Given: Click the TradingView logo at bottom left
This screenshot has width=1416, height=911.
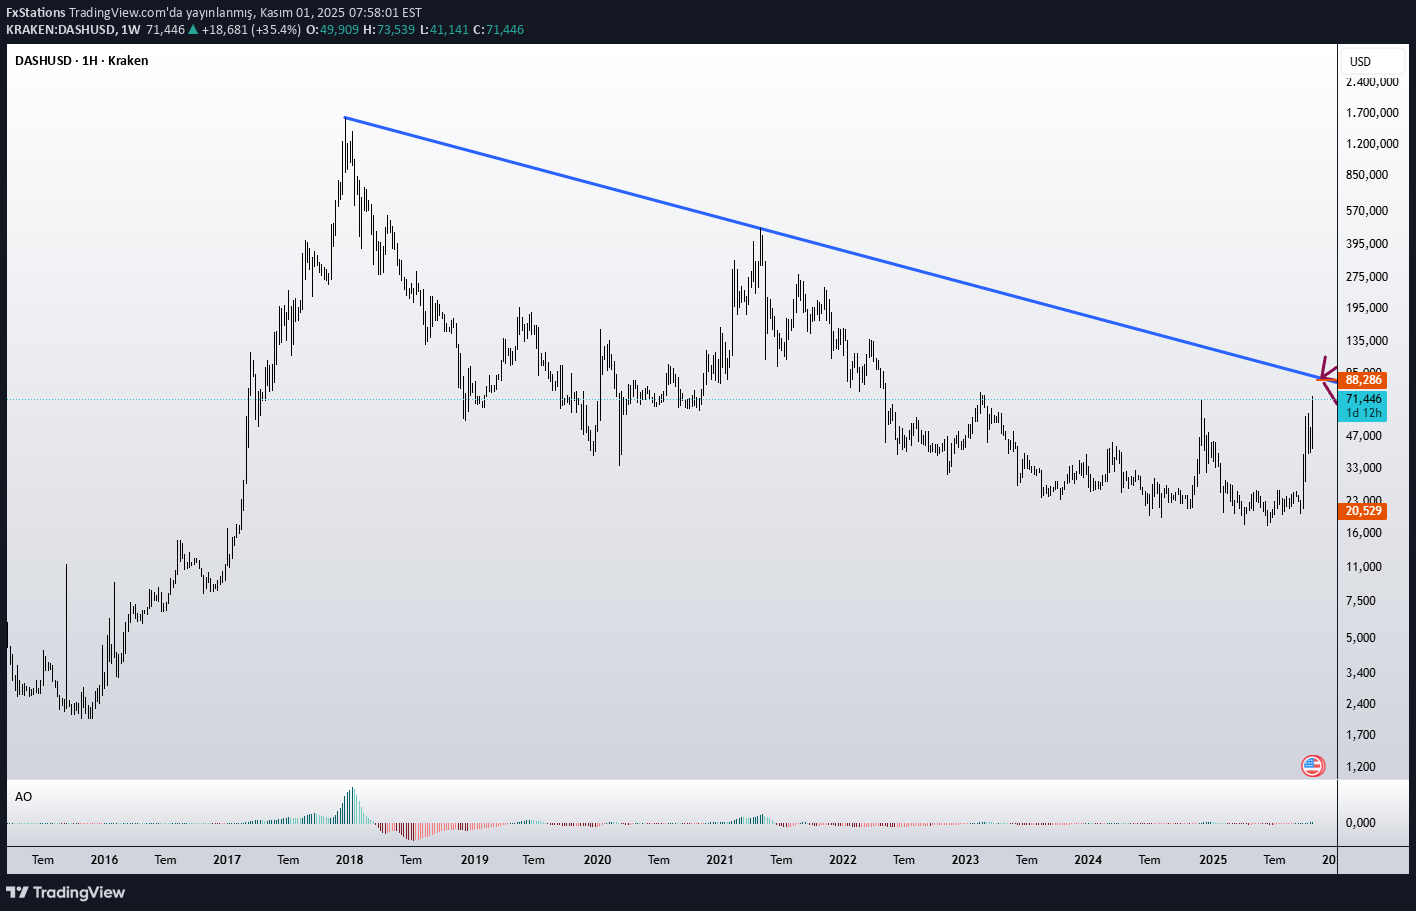Looking at the screenshot, I should coord(66,892).
